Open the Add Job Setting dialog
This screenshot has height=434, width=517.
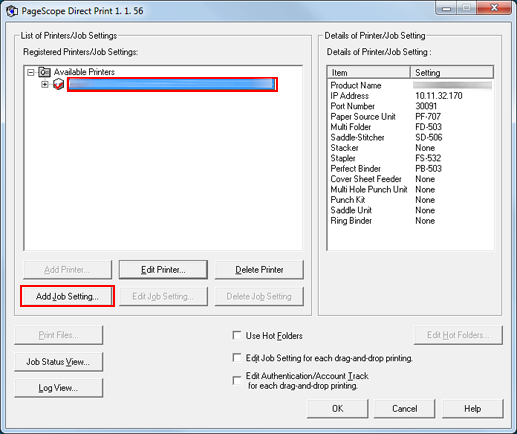click(67, 296)
